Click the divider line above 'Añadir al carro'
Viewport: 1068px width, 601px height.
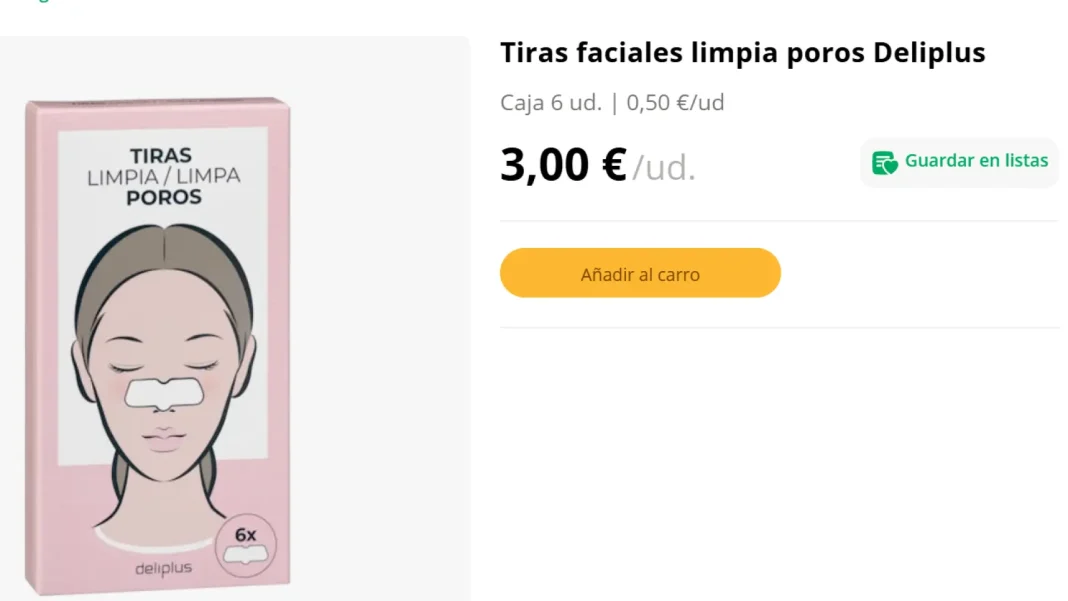(778, 221)
